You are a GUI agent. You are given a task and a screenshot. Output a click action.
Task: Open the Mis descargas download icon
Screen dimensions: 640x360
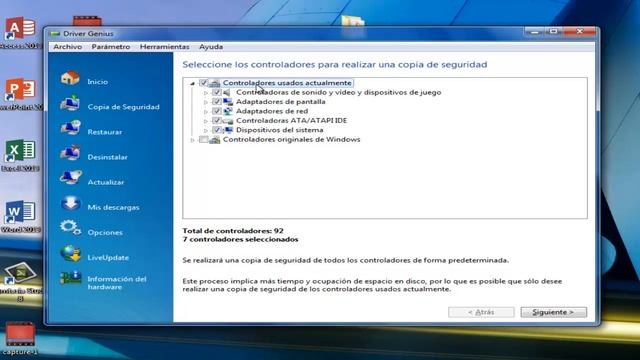click(x=70, y=203)
